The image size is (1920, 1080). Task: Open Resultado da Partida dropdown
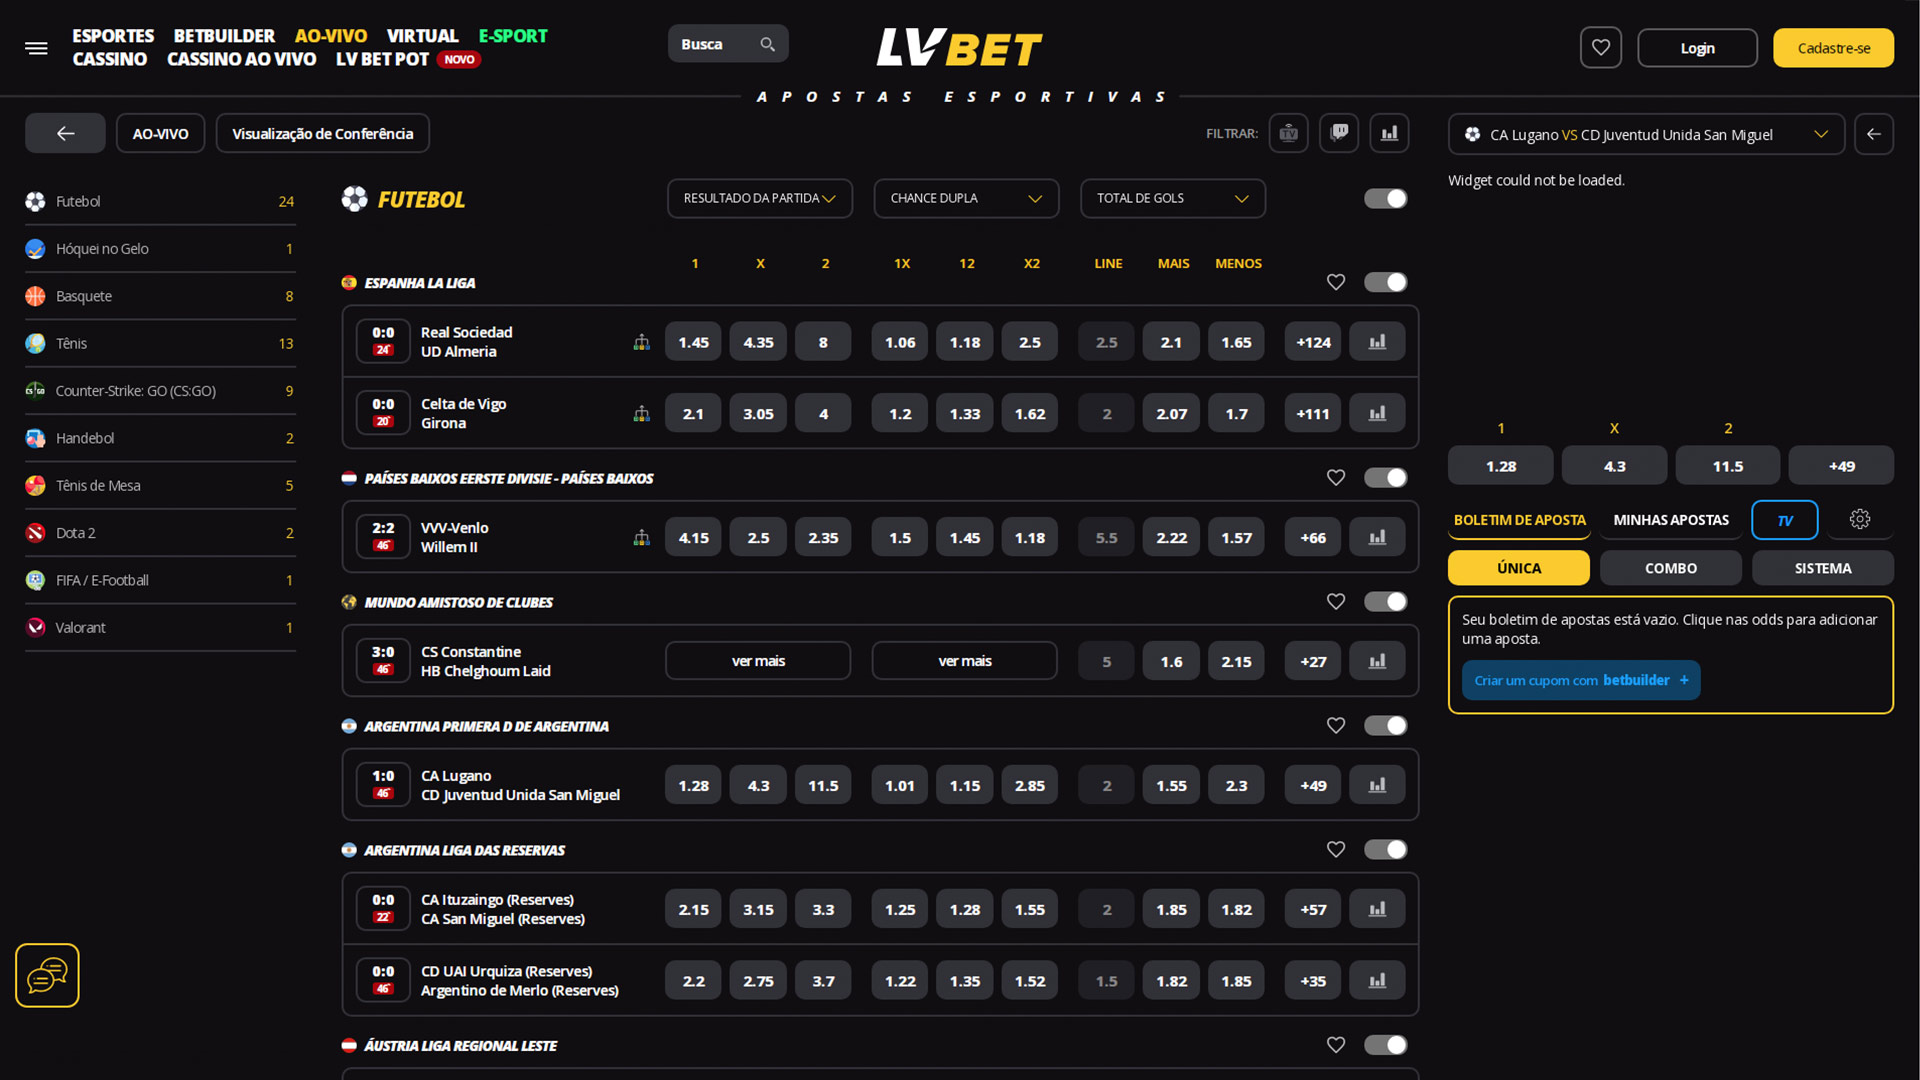(x=759, y=198)
